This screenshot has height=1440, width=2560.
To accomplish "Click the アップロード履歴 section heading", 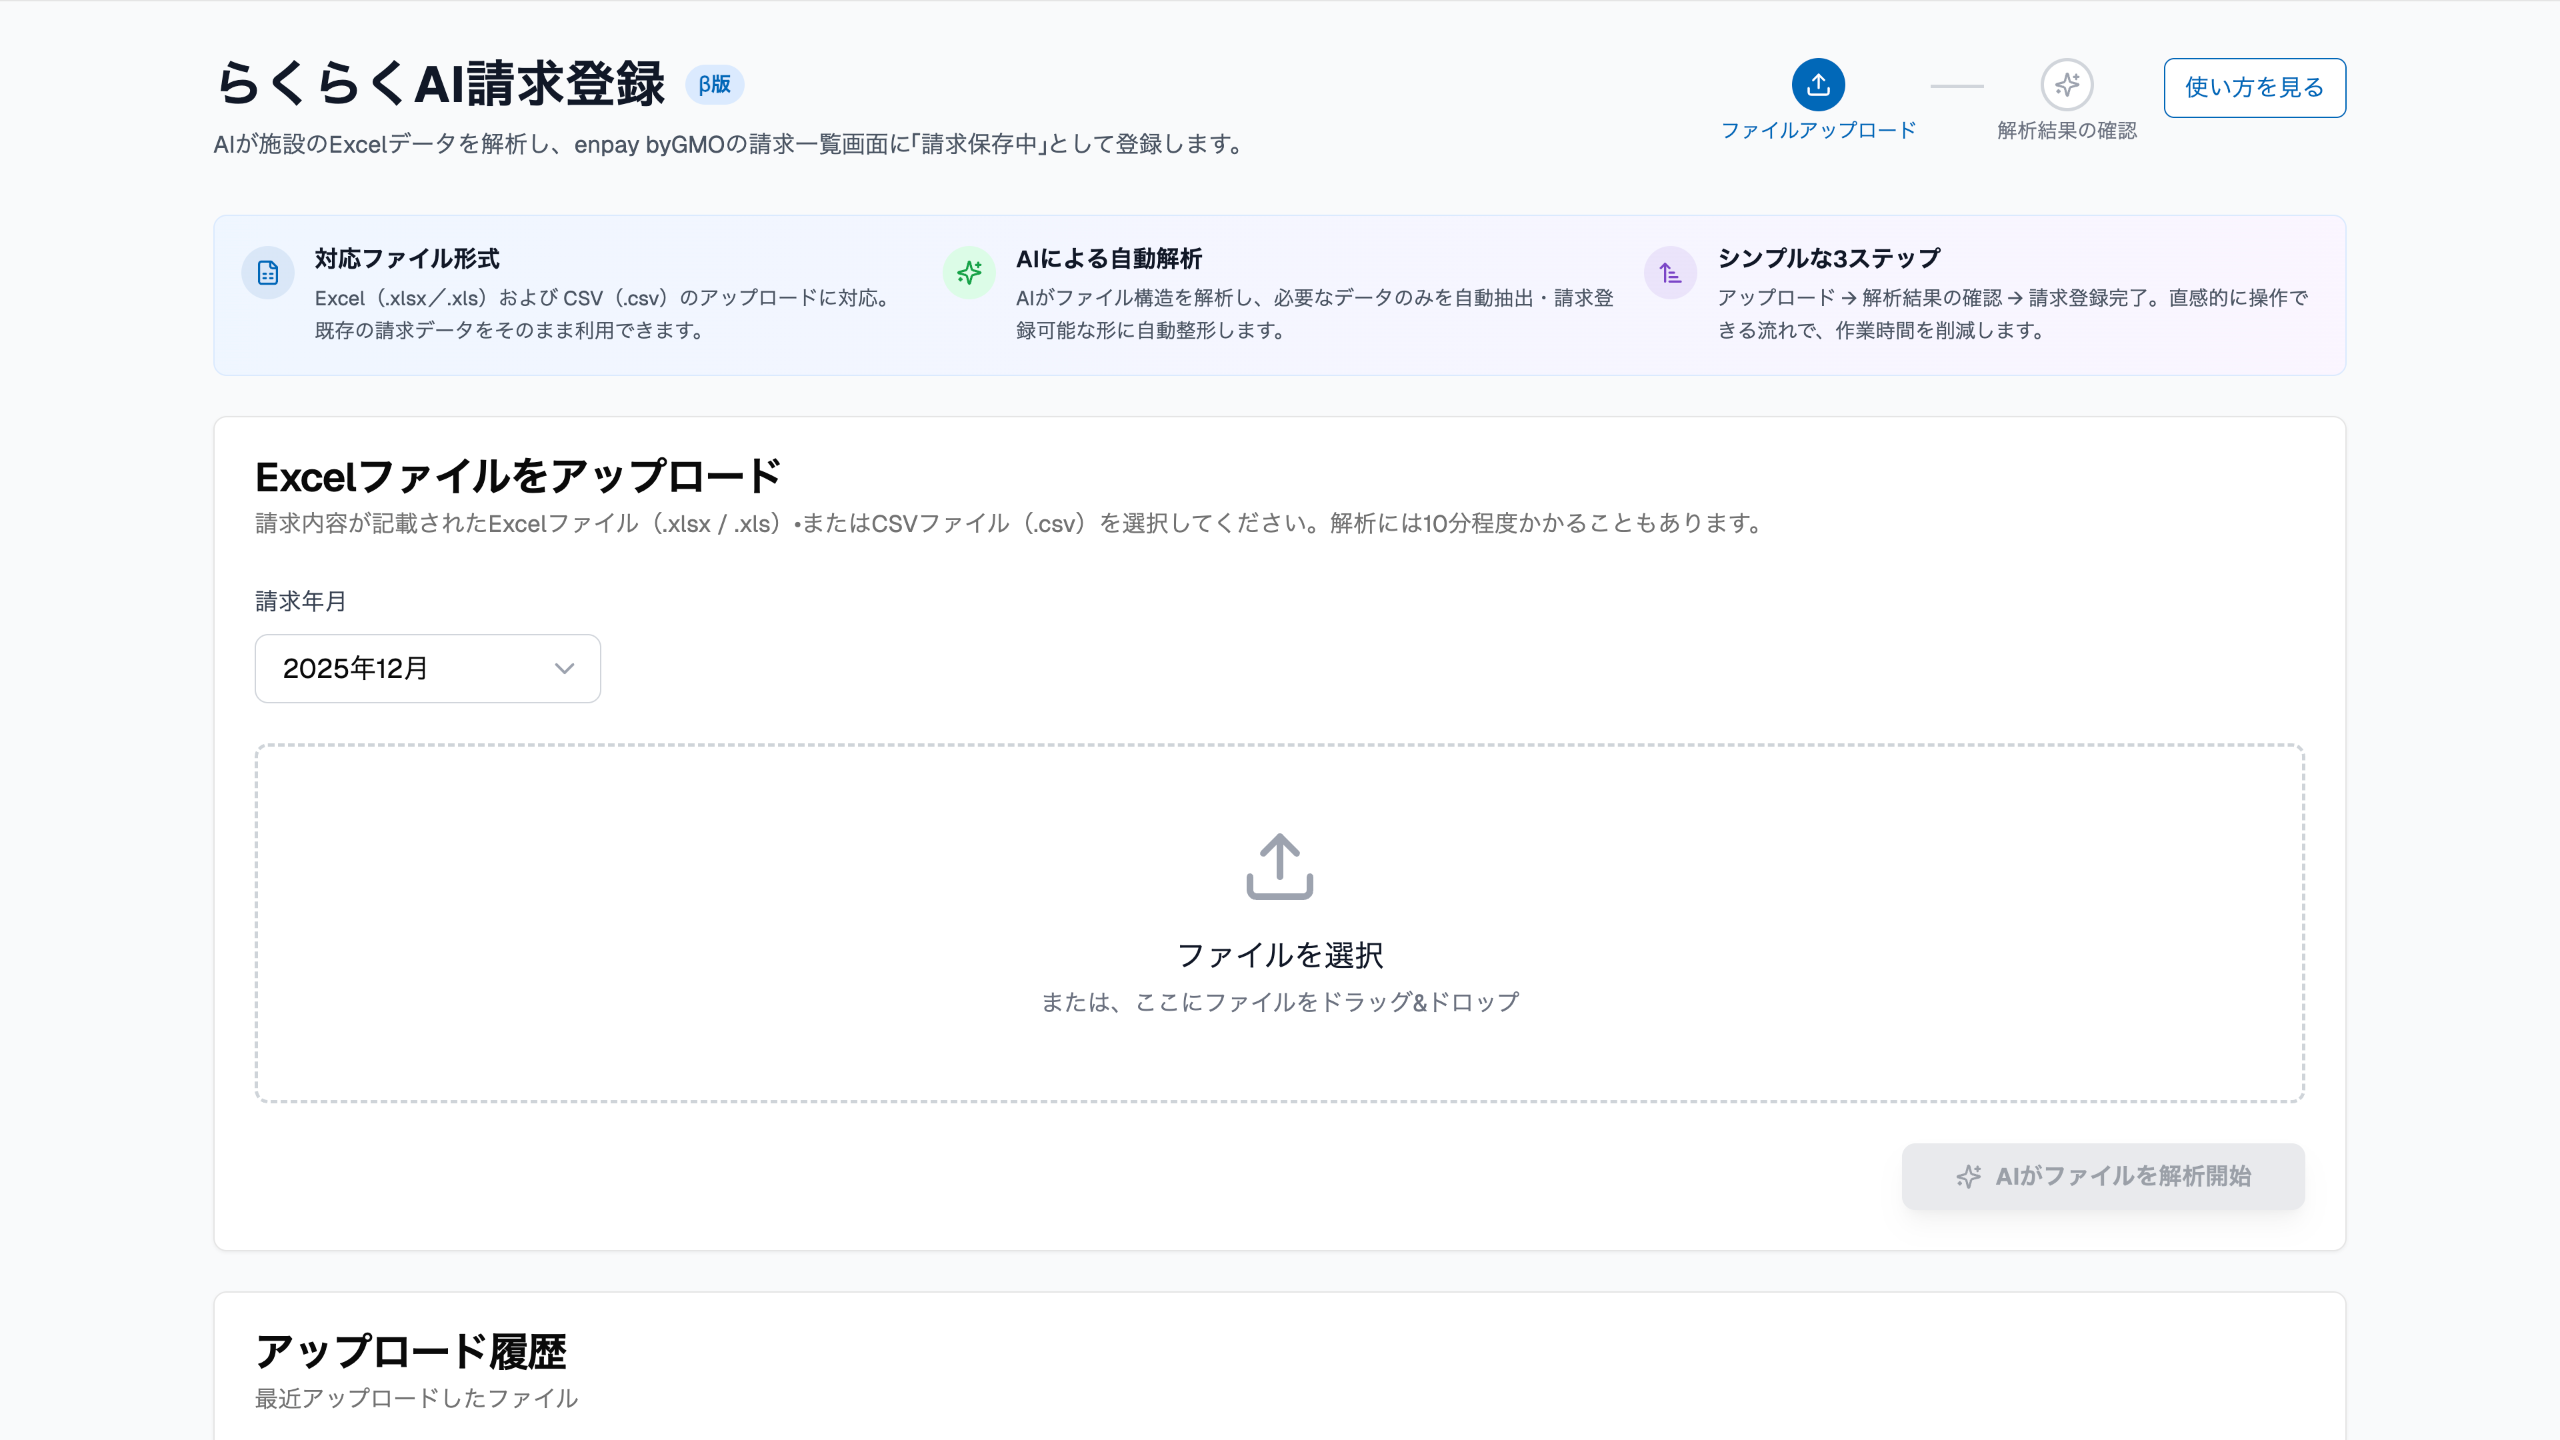I will (411, 1352).
